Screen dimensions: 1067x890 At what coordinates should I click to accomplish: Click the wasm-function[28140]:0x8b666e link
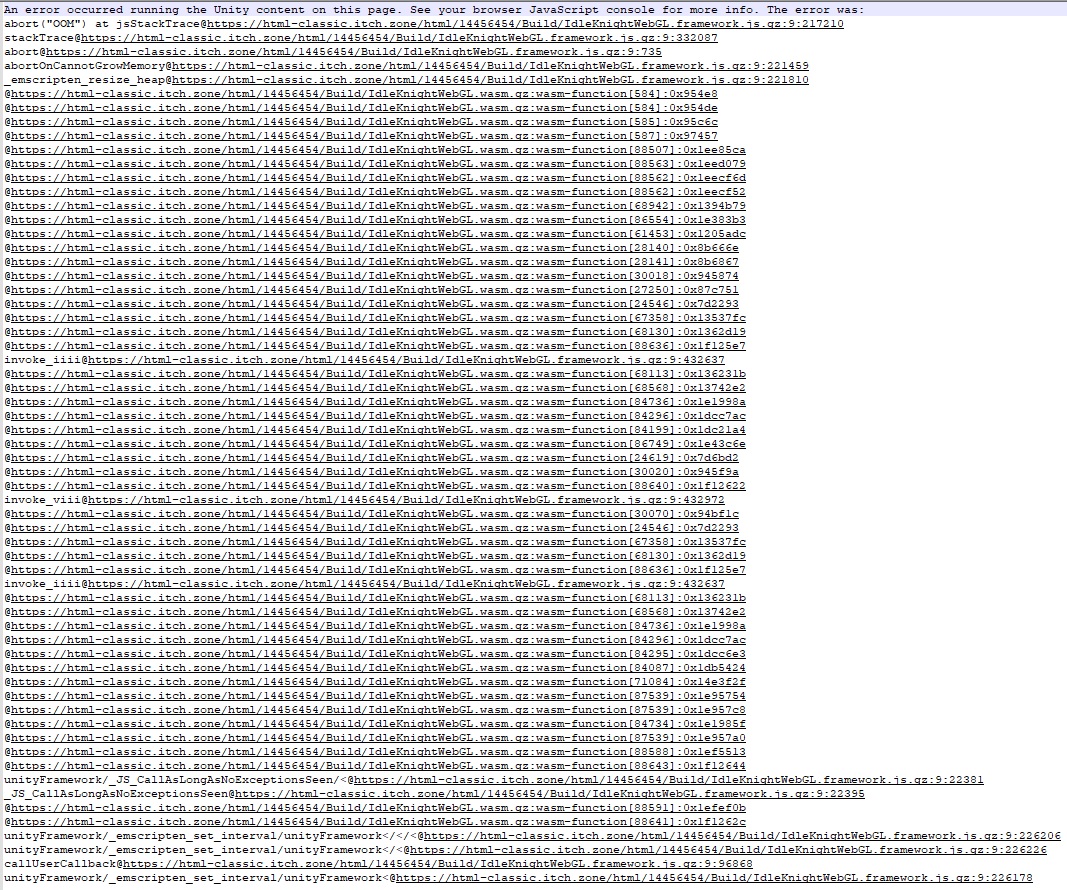point(375,248)
